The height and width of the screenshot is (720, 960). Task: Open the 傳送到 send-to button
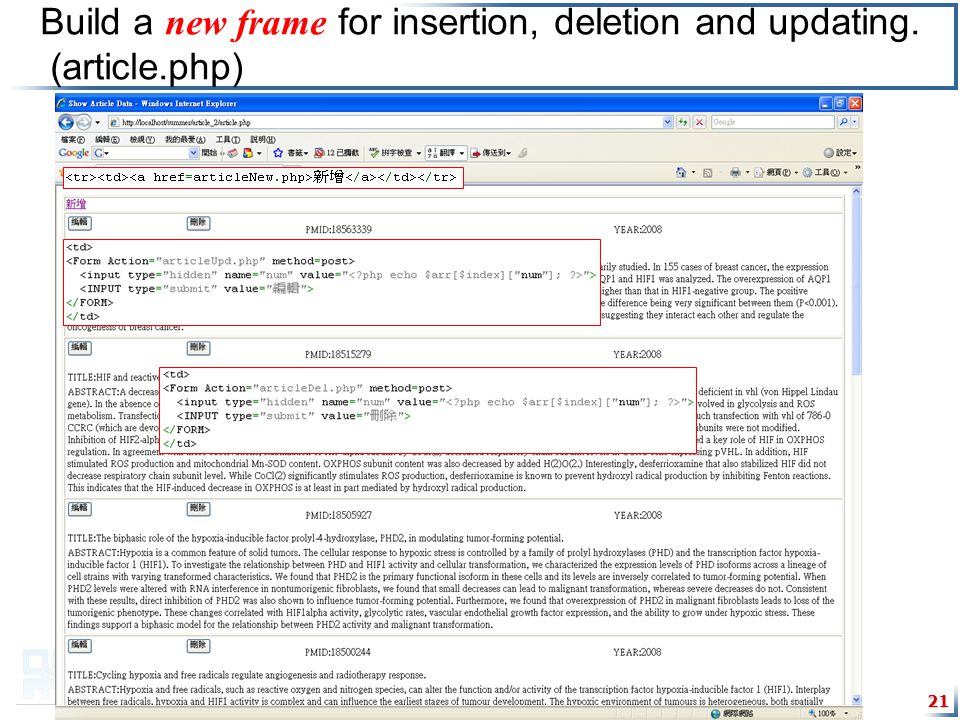[490, 153]
